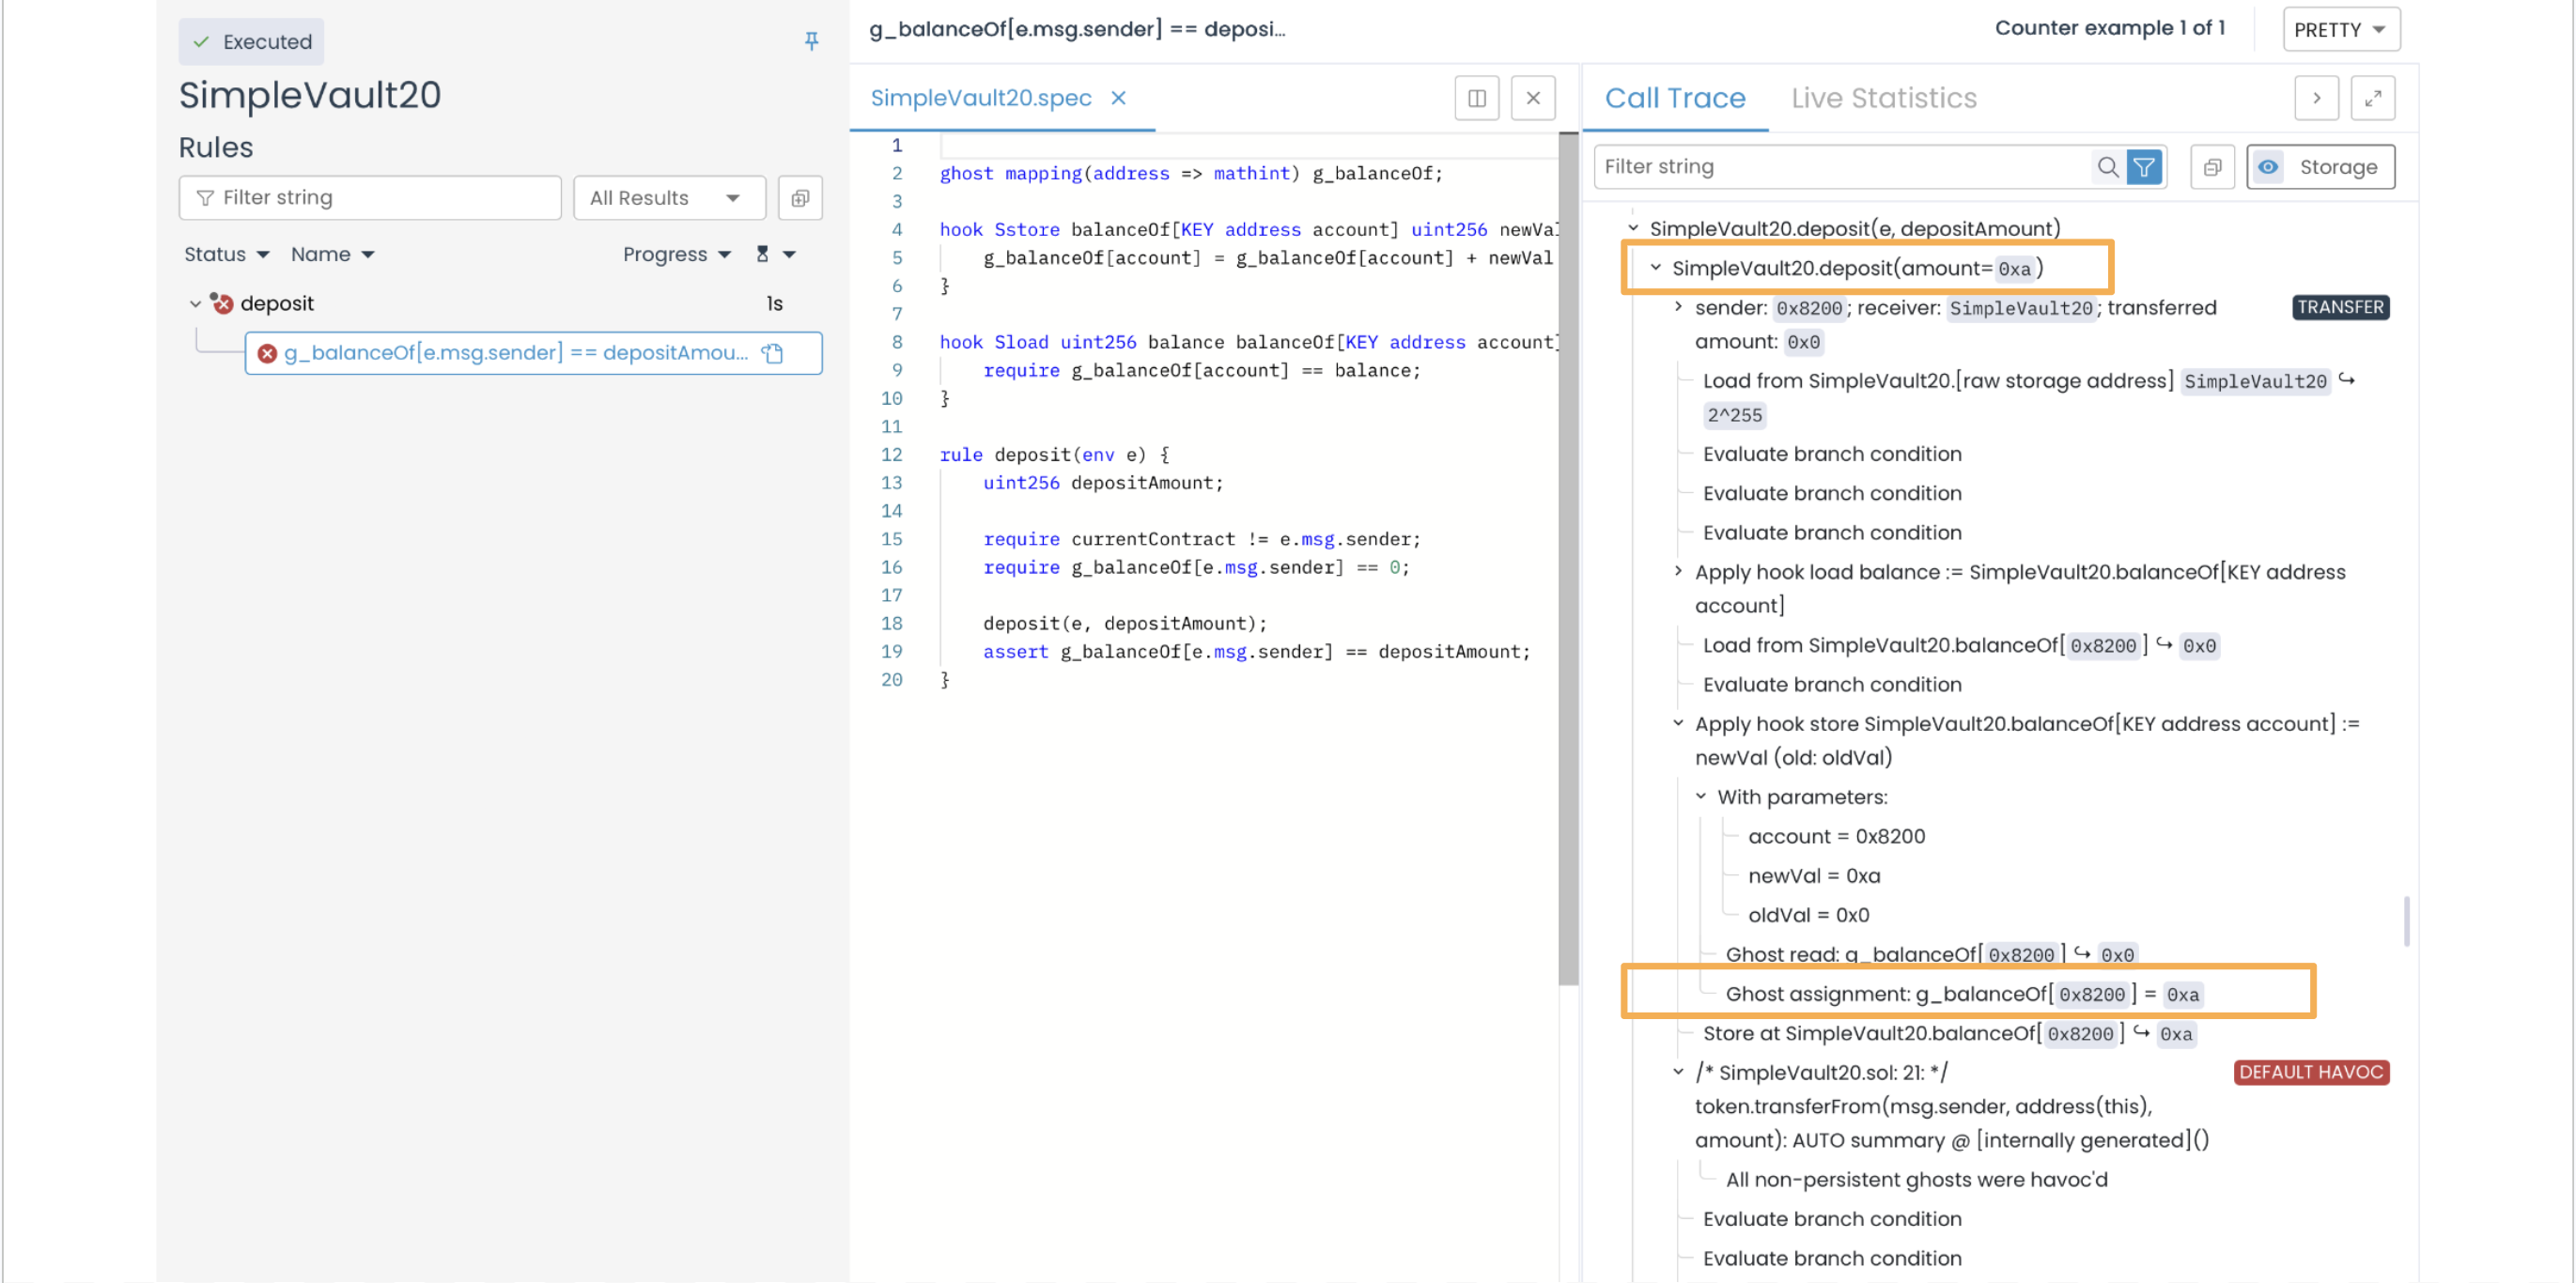The height and width of the screenshot is (1283, 2576).
Task: Select the SimpleVault20.spec tab
Action: point(980,98)
